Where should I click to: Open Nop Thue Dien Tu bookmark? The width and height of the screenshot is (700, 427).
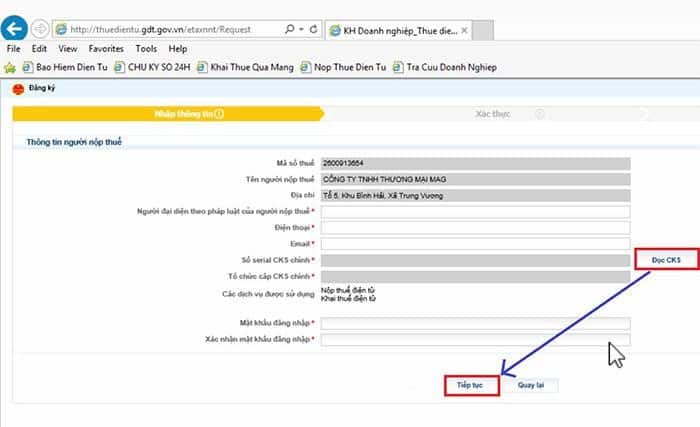click(x=346, y=68)
